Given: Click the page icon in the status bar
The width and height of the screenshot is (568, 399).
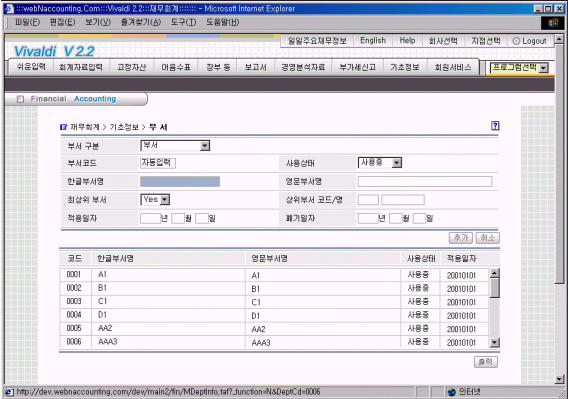Looking at the screenshot, I should tap(9, 392).
